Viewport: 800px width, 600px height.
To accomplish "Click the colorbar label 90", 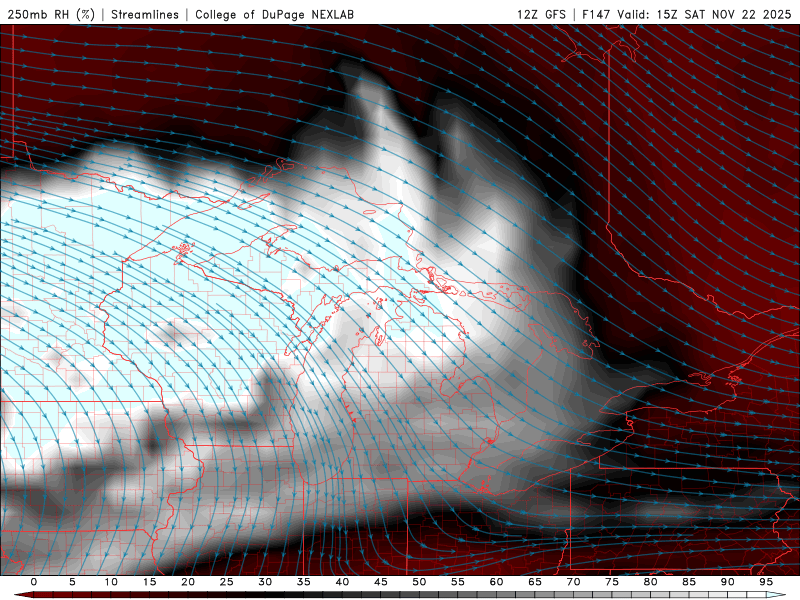I will [x=727, y=582].
